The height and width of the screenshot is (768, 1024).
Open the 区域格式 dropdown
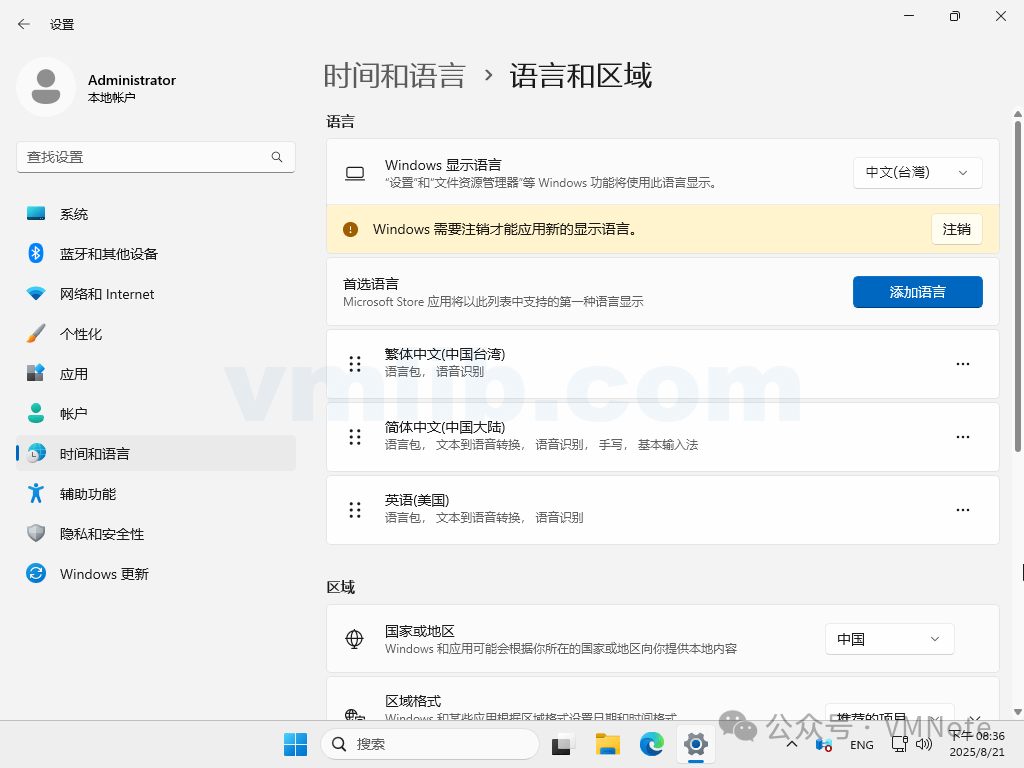pyautogui.click(x=889, y=714)
